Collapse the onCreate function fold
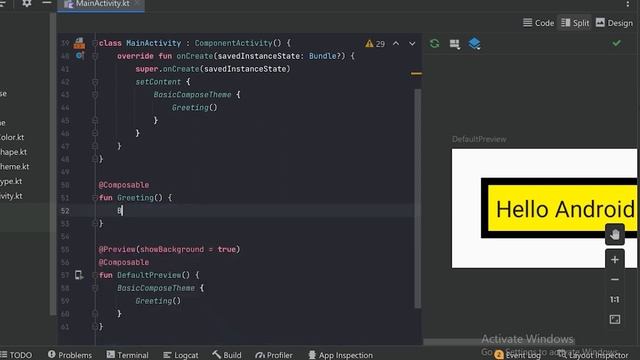 coord(95,56)
